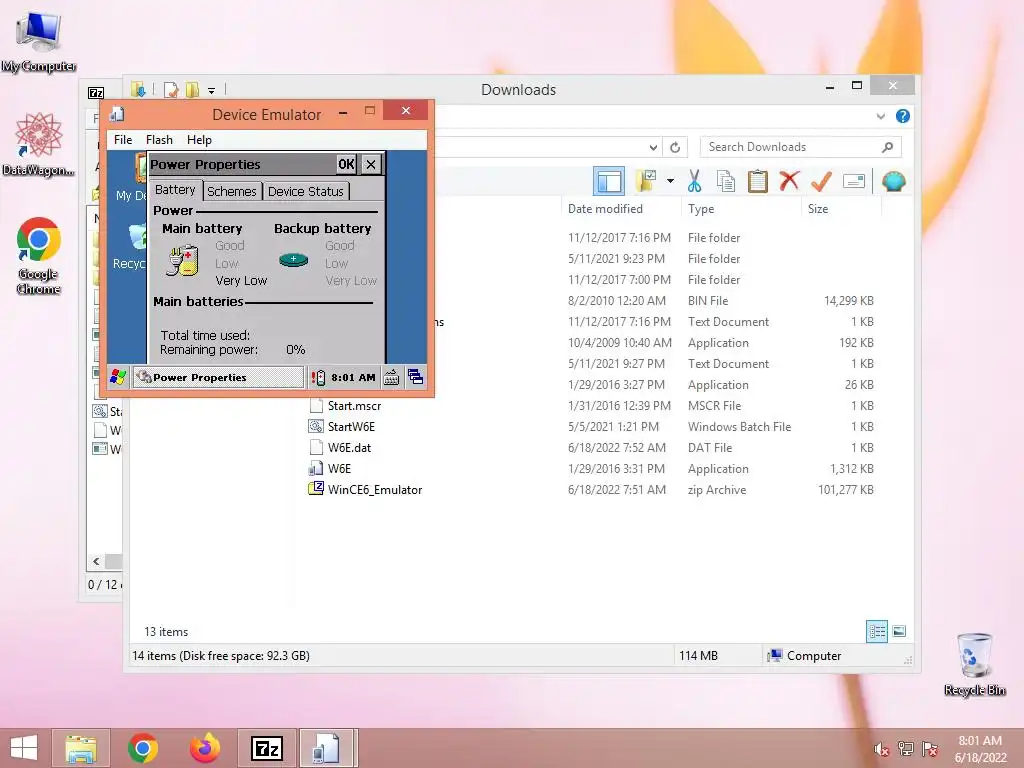Click the folder select options icon in Downloads toolbar
Viewport: 1024px width, 768px height.
pyautogui.click(x=646, y=181)
